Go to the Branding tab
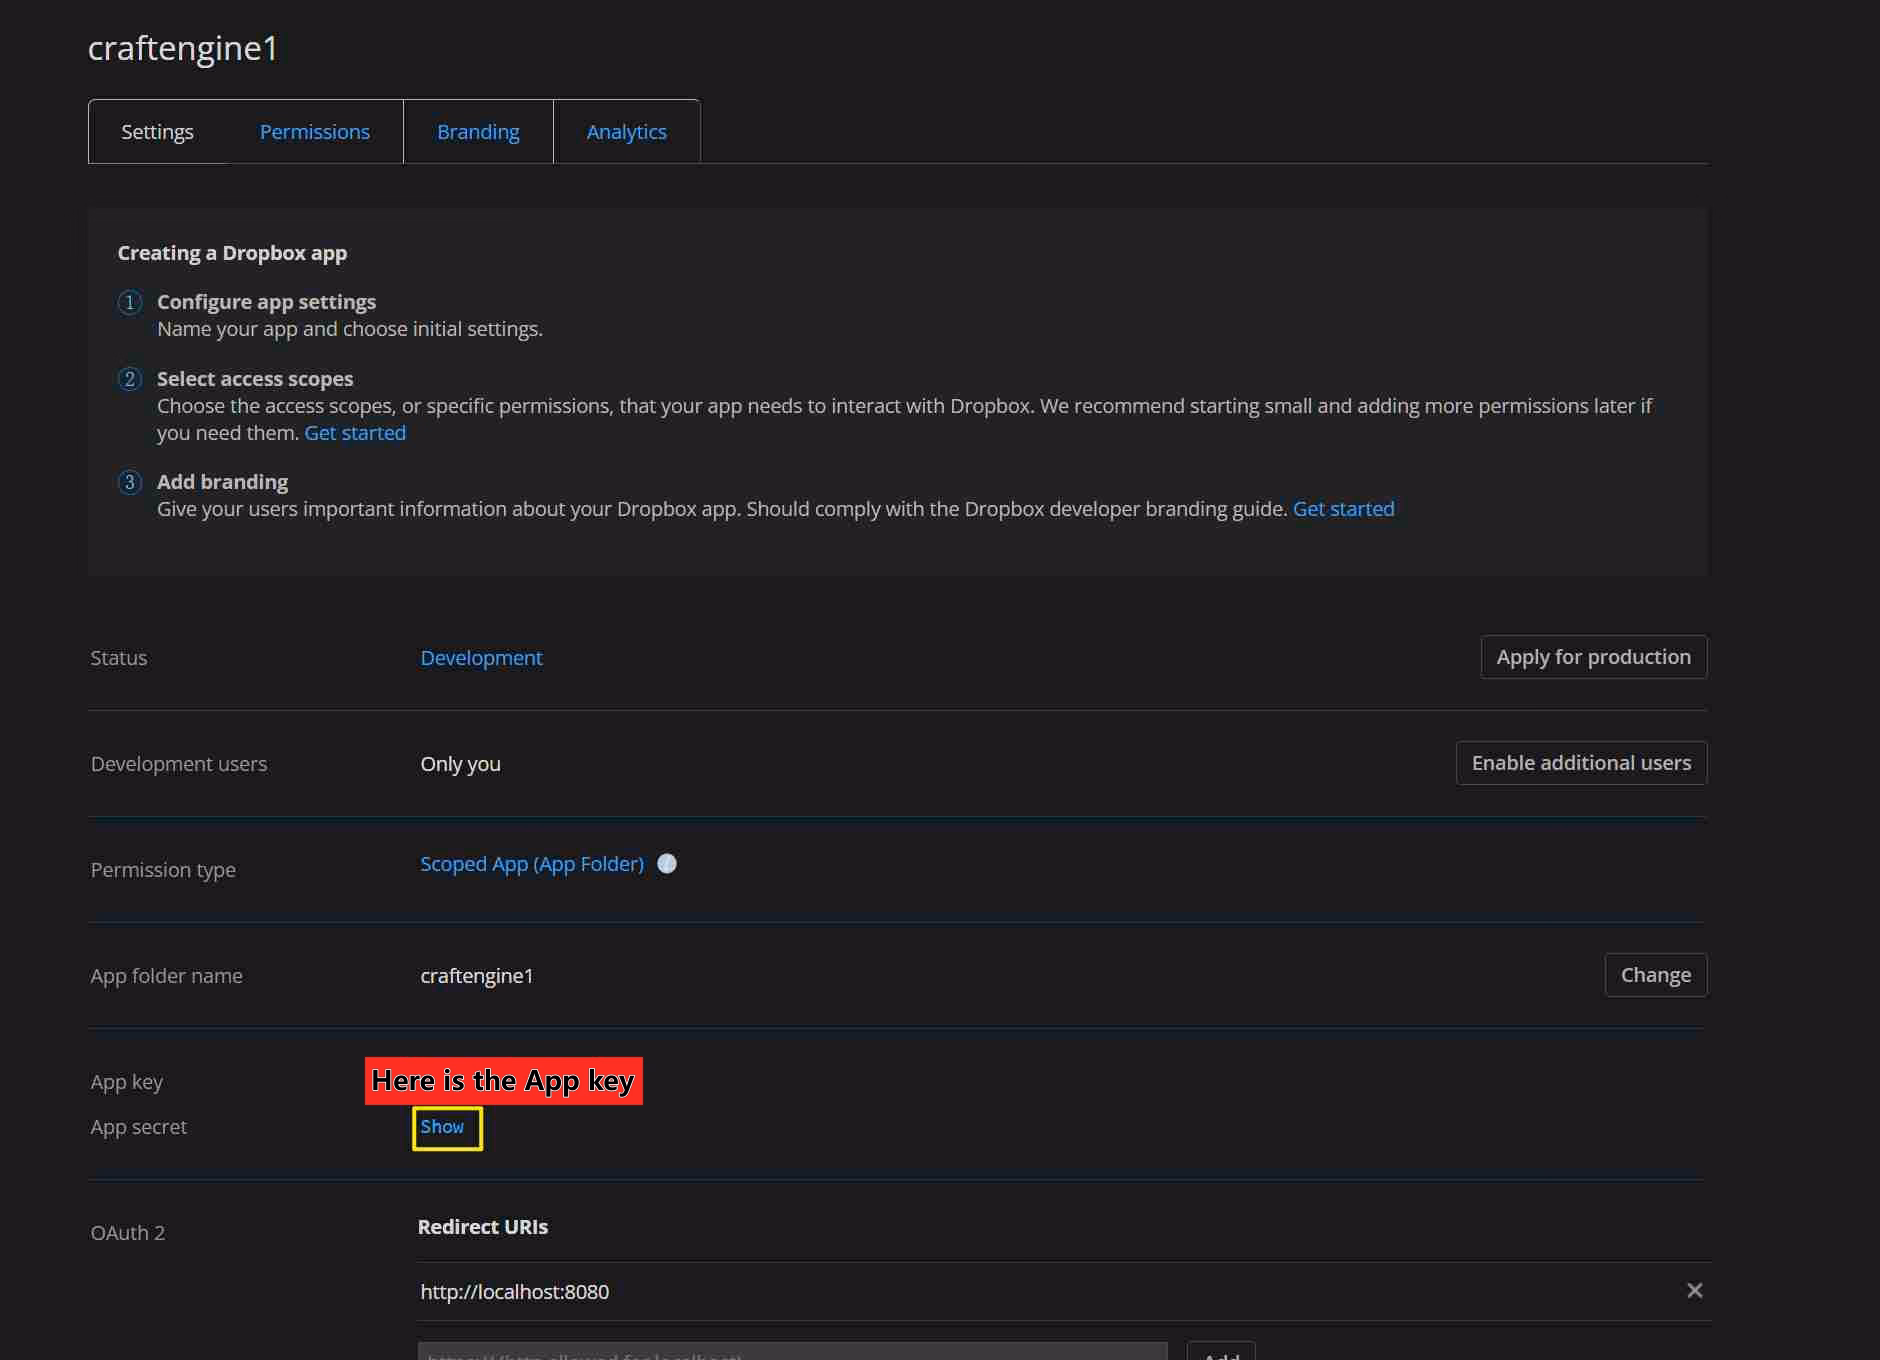Screen dimensions: 1880x1360 478,132
